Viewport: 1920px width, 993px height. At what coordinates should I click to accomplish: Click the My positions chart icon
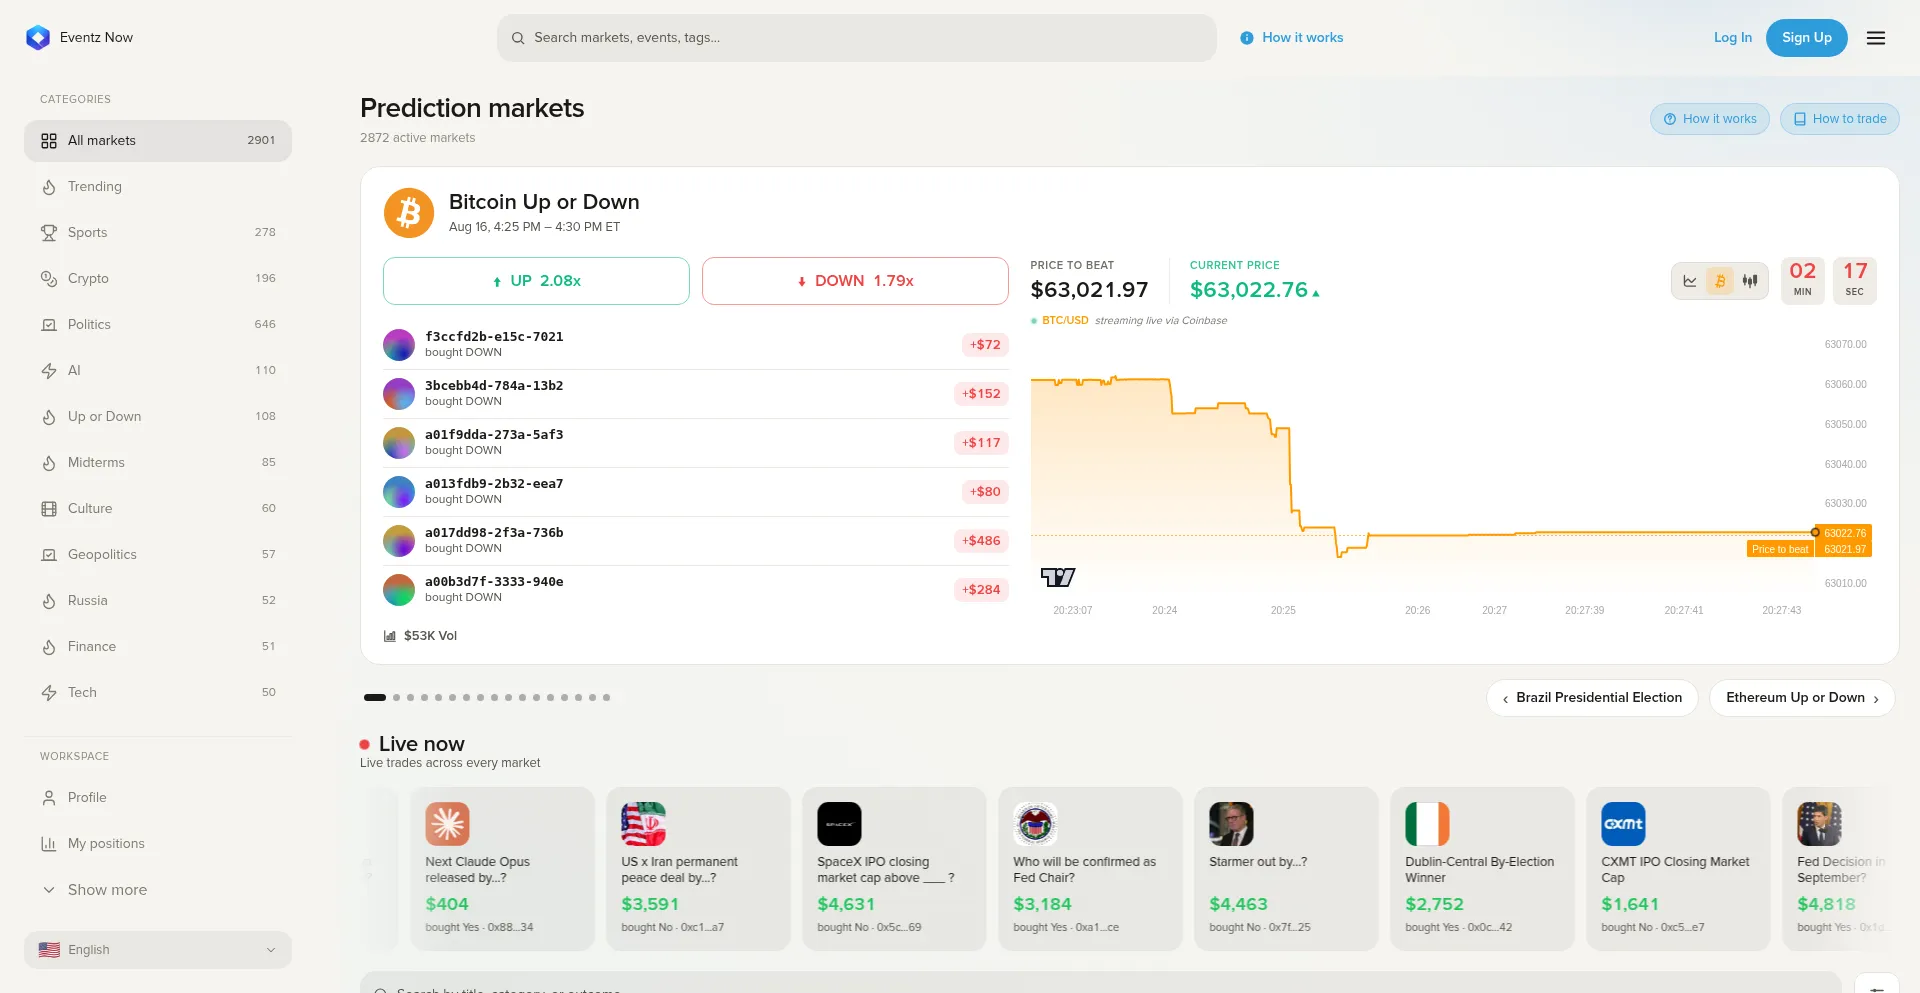tap(49, 844)
